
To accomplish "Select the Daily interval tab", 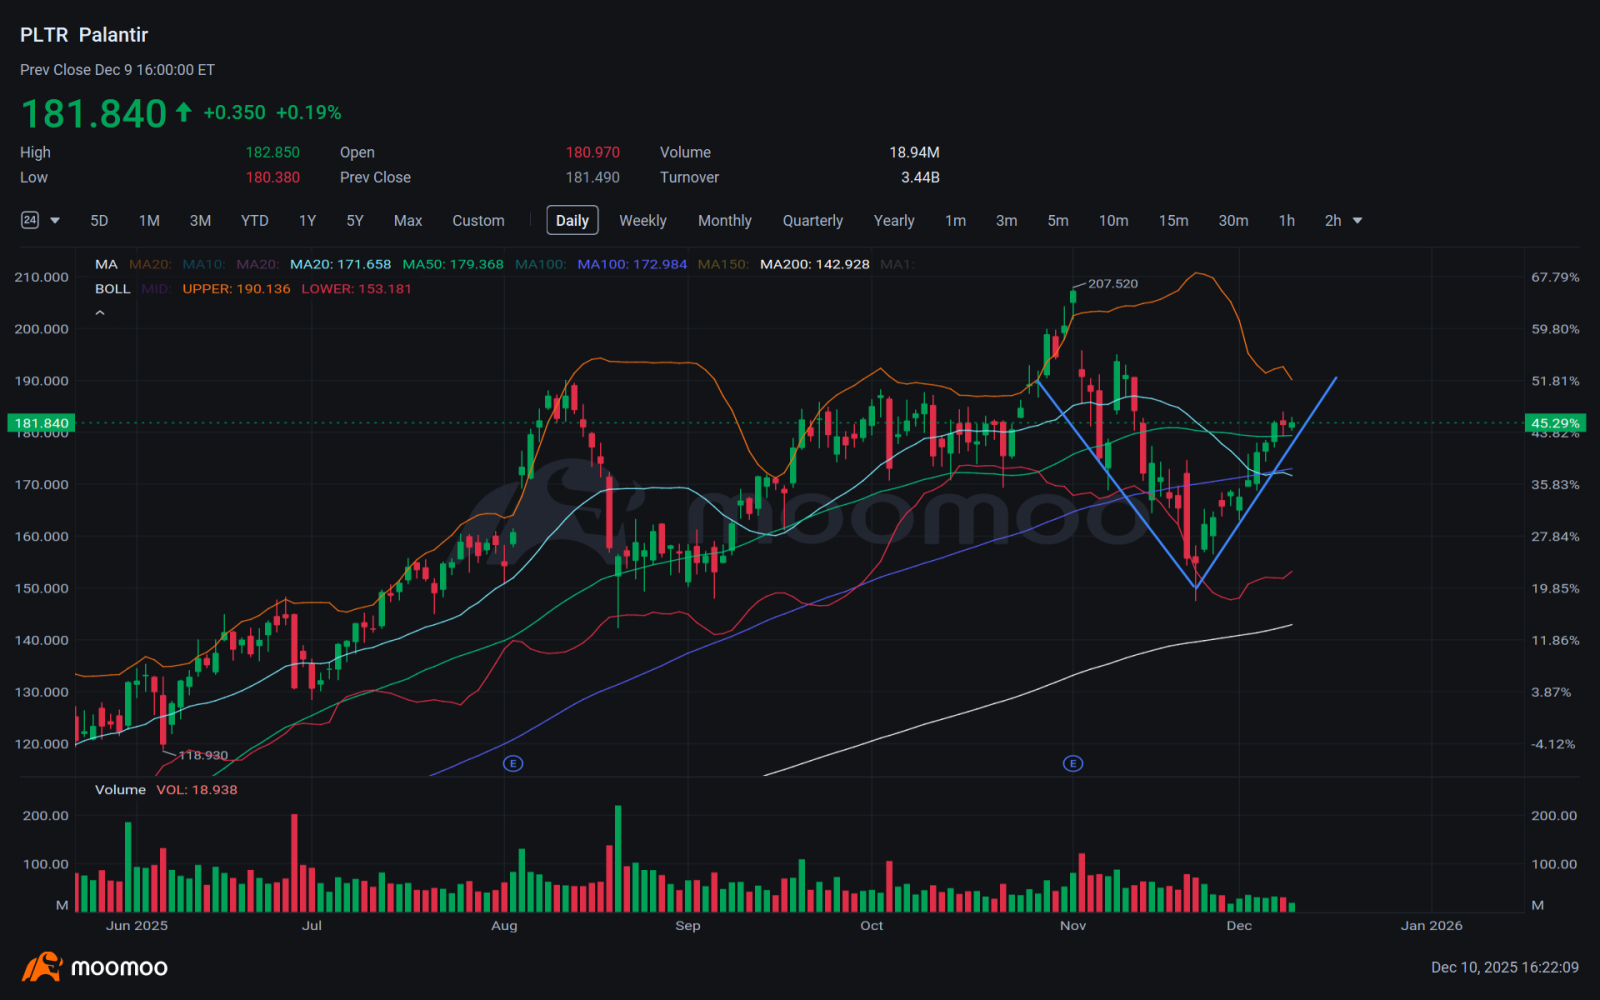I will (x=572, y=220).
